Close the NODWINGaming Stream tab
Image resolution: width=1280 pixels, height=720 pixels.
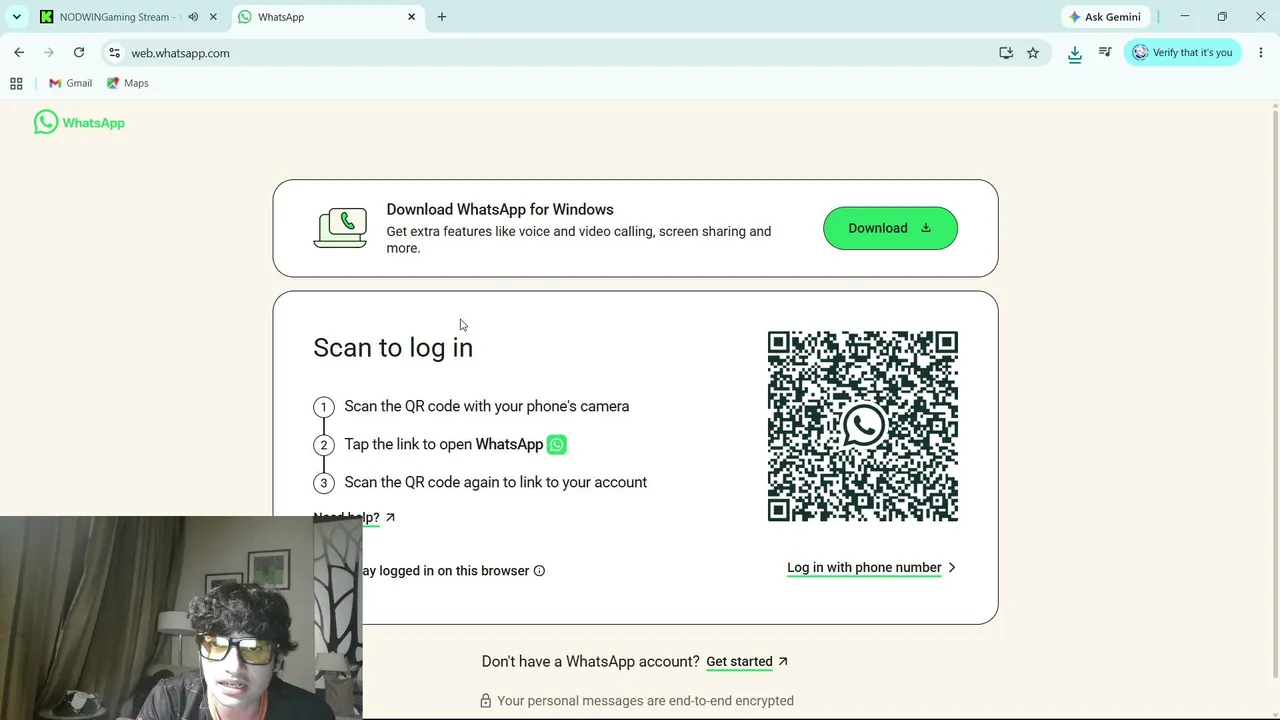tap(213, 17)
